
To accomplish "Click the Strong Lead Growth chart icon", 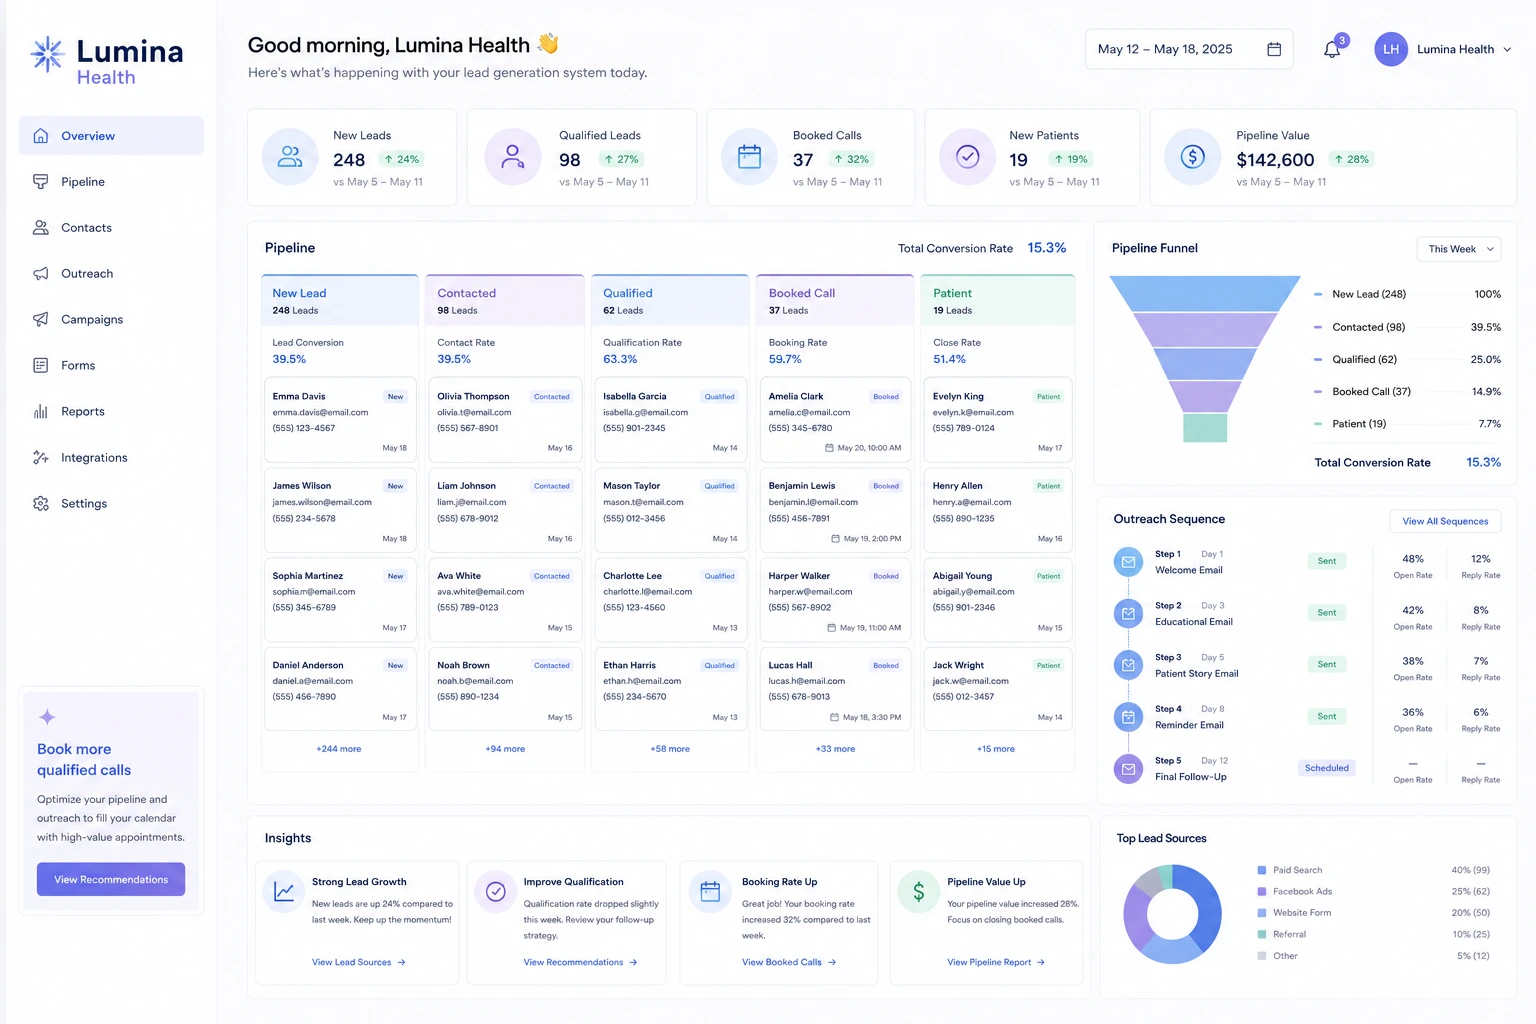I will [284, 891].
